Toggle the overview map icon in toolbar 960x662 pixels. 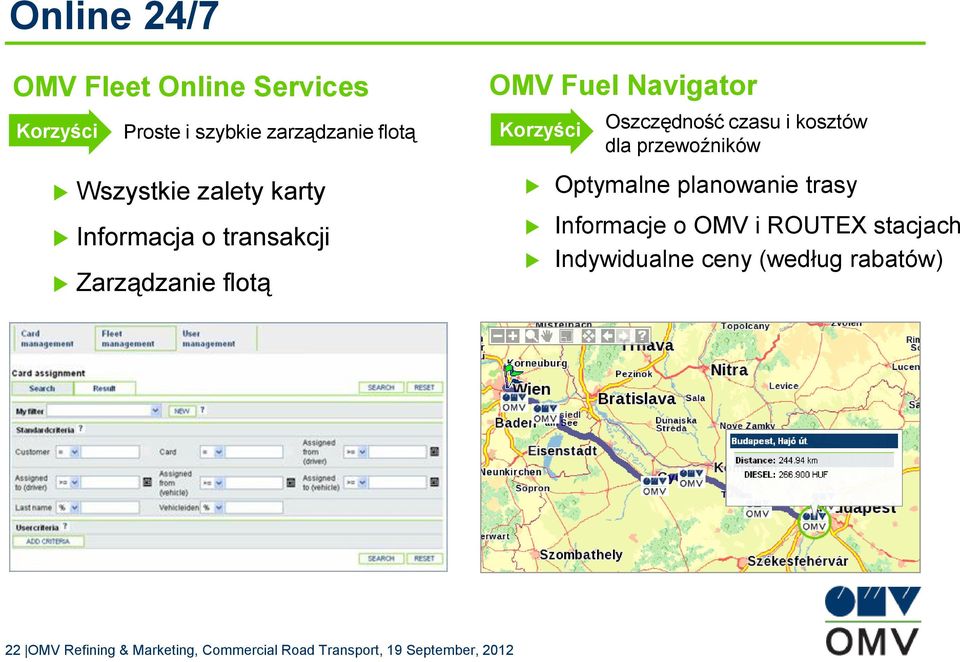coord(566,336)
